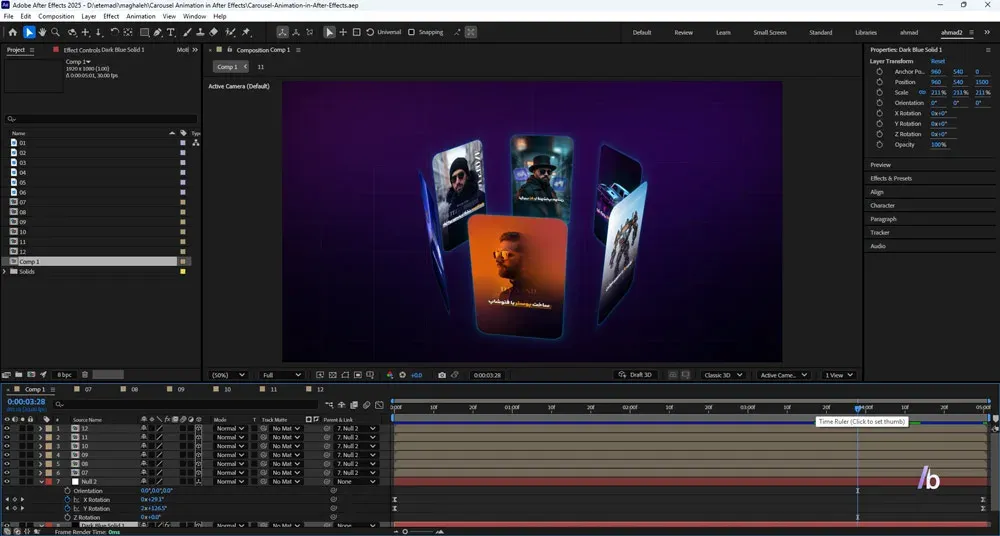
Task: Click the Project panel search field
Action: tap(102, 119)
